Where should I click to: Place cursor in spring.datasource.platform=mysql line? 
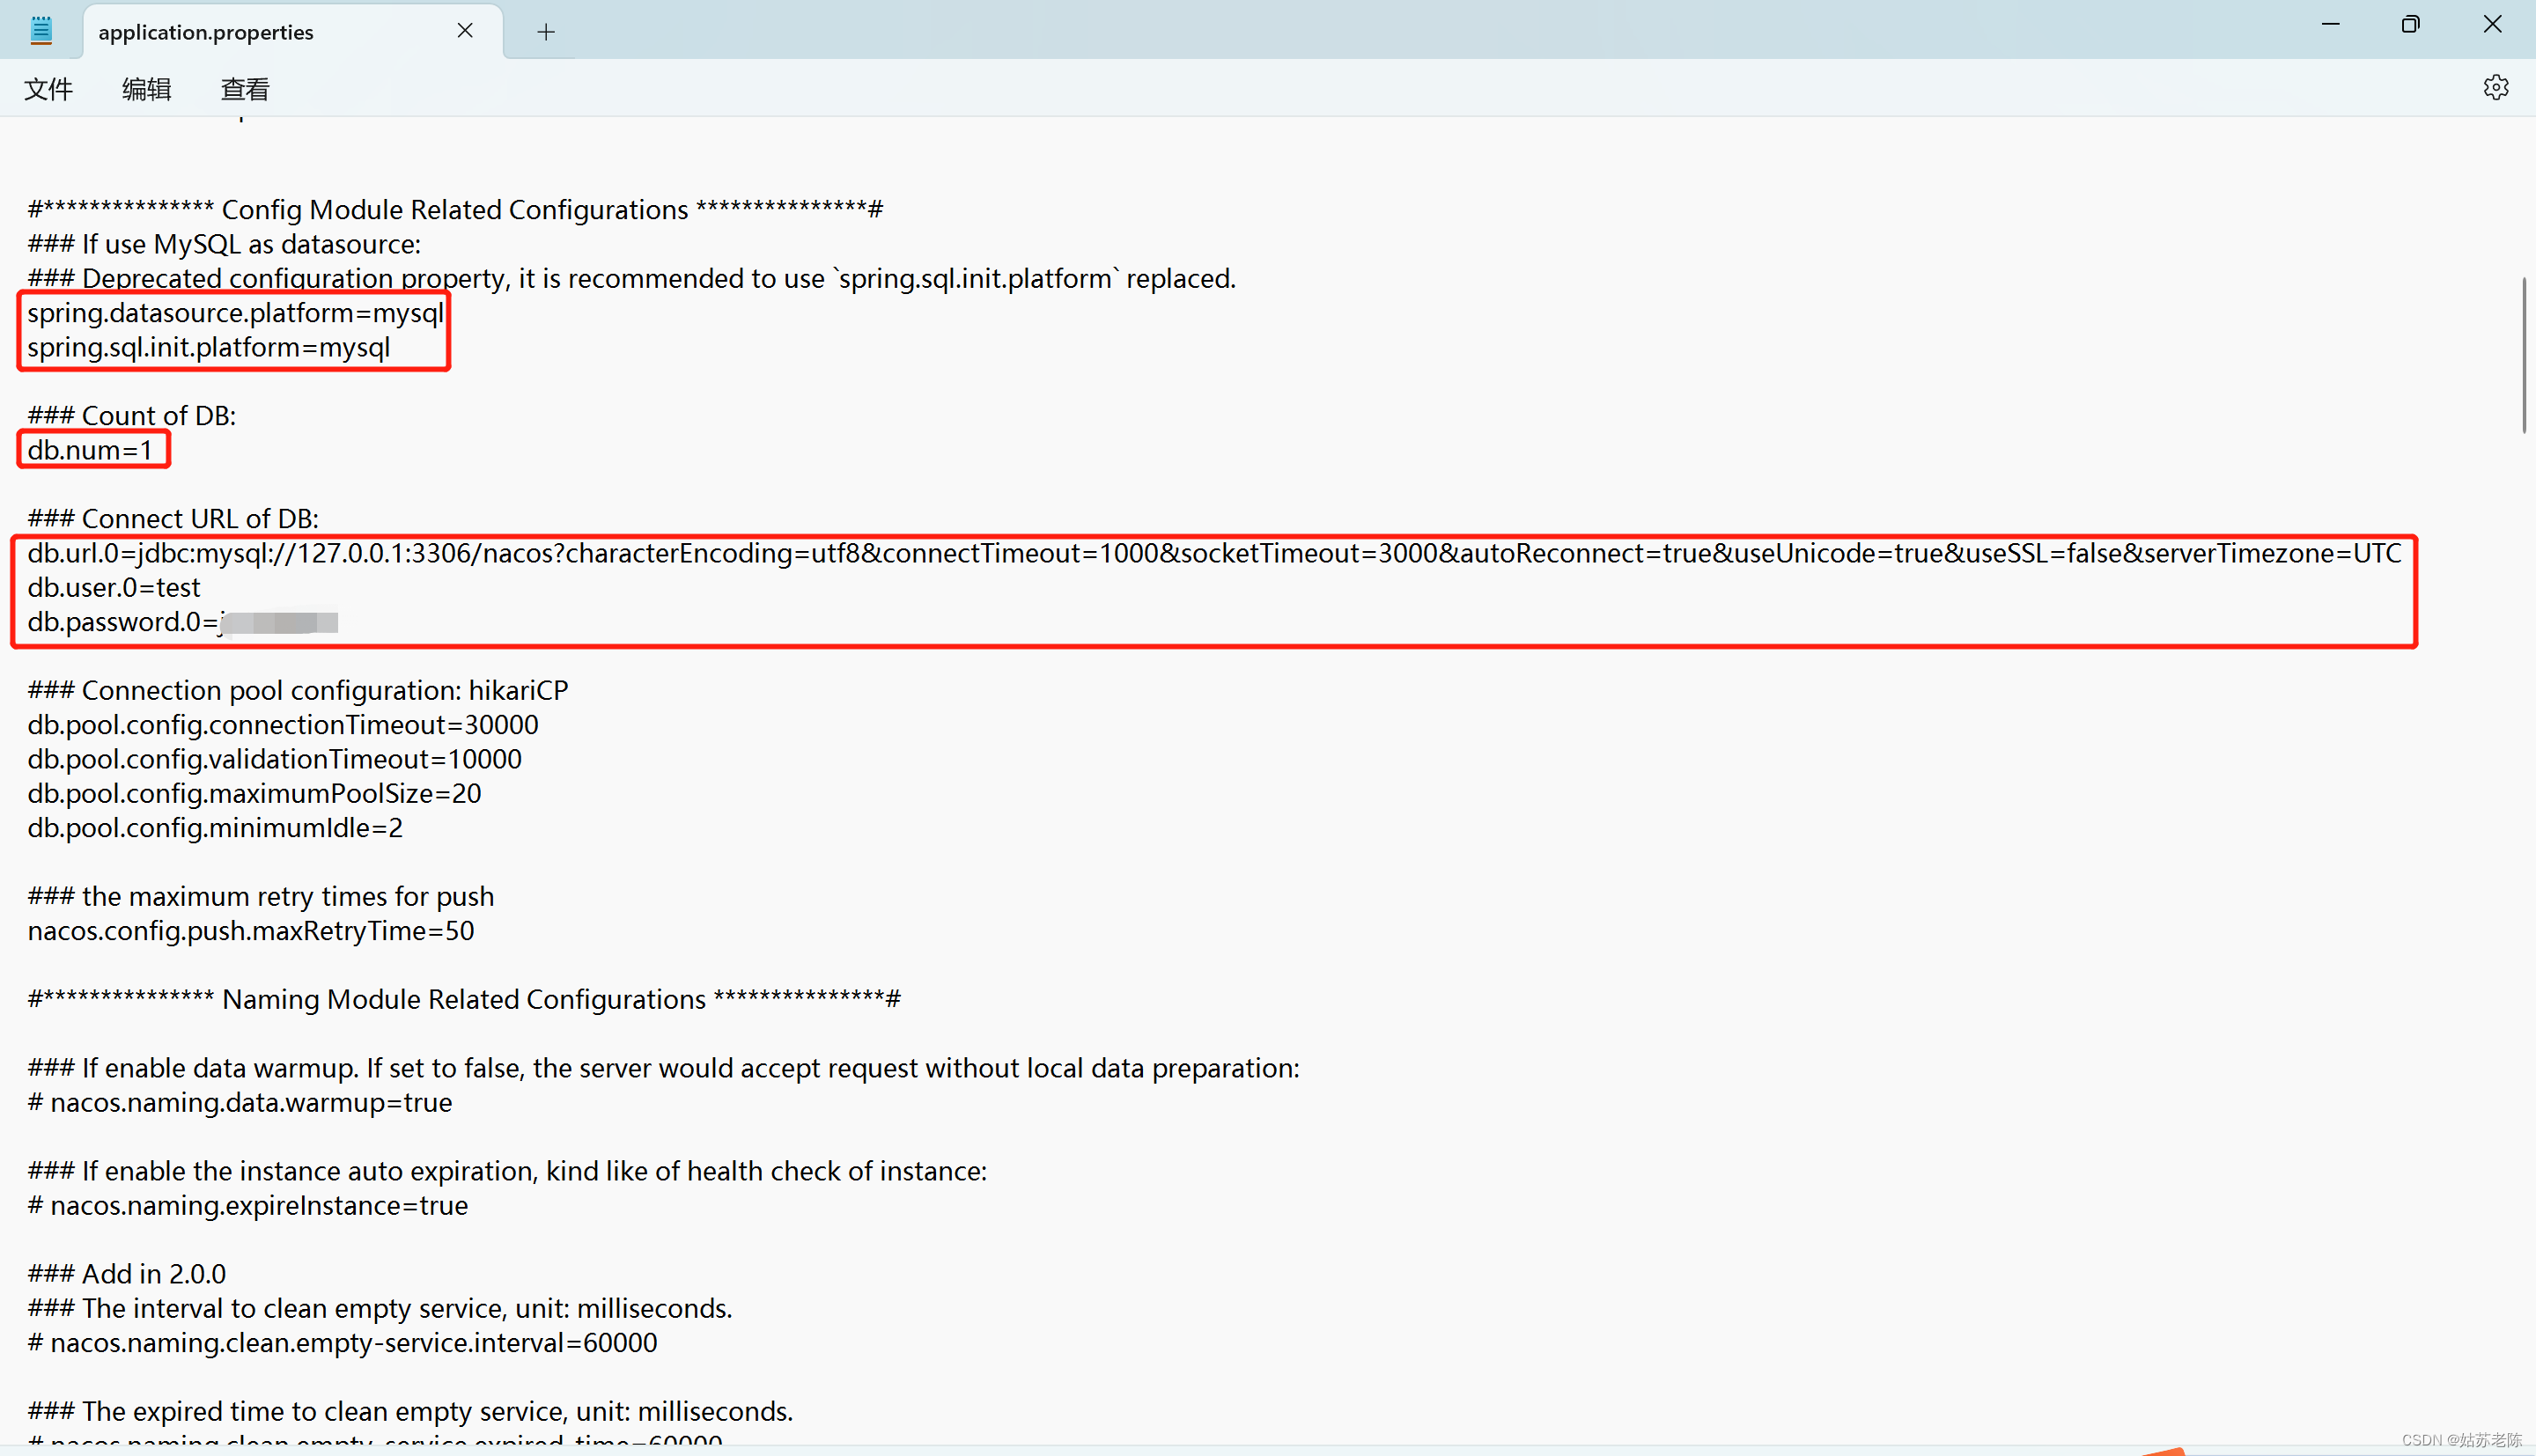click(235, 313)
